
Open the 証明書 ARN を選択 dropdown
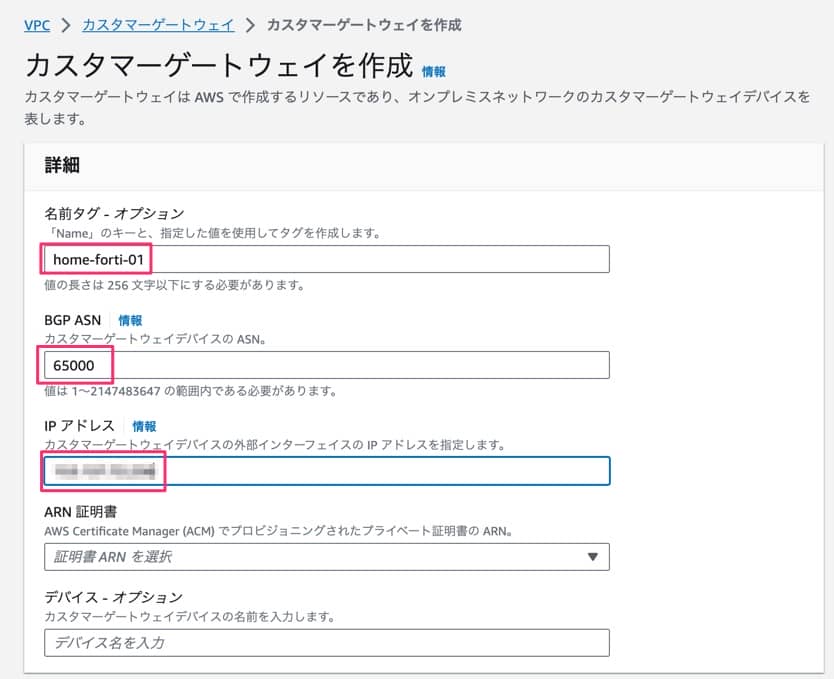[327, 557]
